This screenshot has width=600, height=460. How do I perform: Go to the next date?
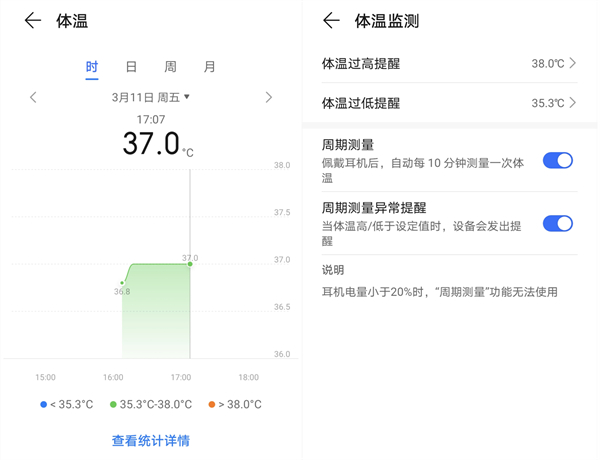pyautogui.click(x=268, y=97)
